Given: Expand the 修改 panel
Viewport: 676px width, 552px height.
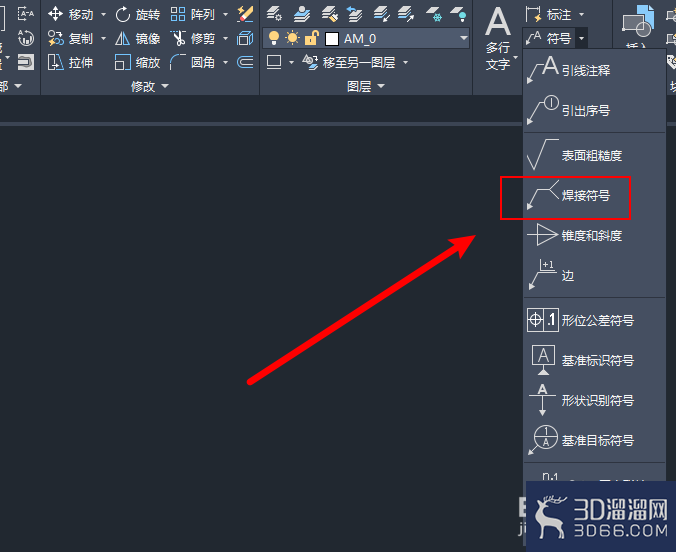Looking at the screenshot, I should pyautogui.click(x=150, y=86).
